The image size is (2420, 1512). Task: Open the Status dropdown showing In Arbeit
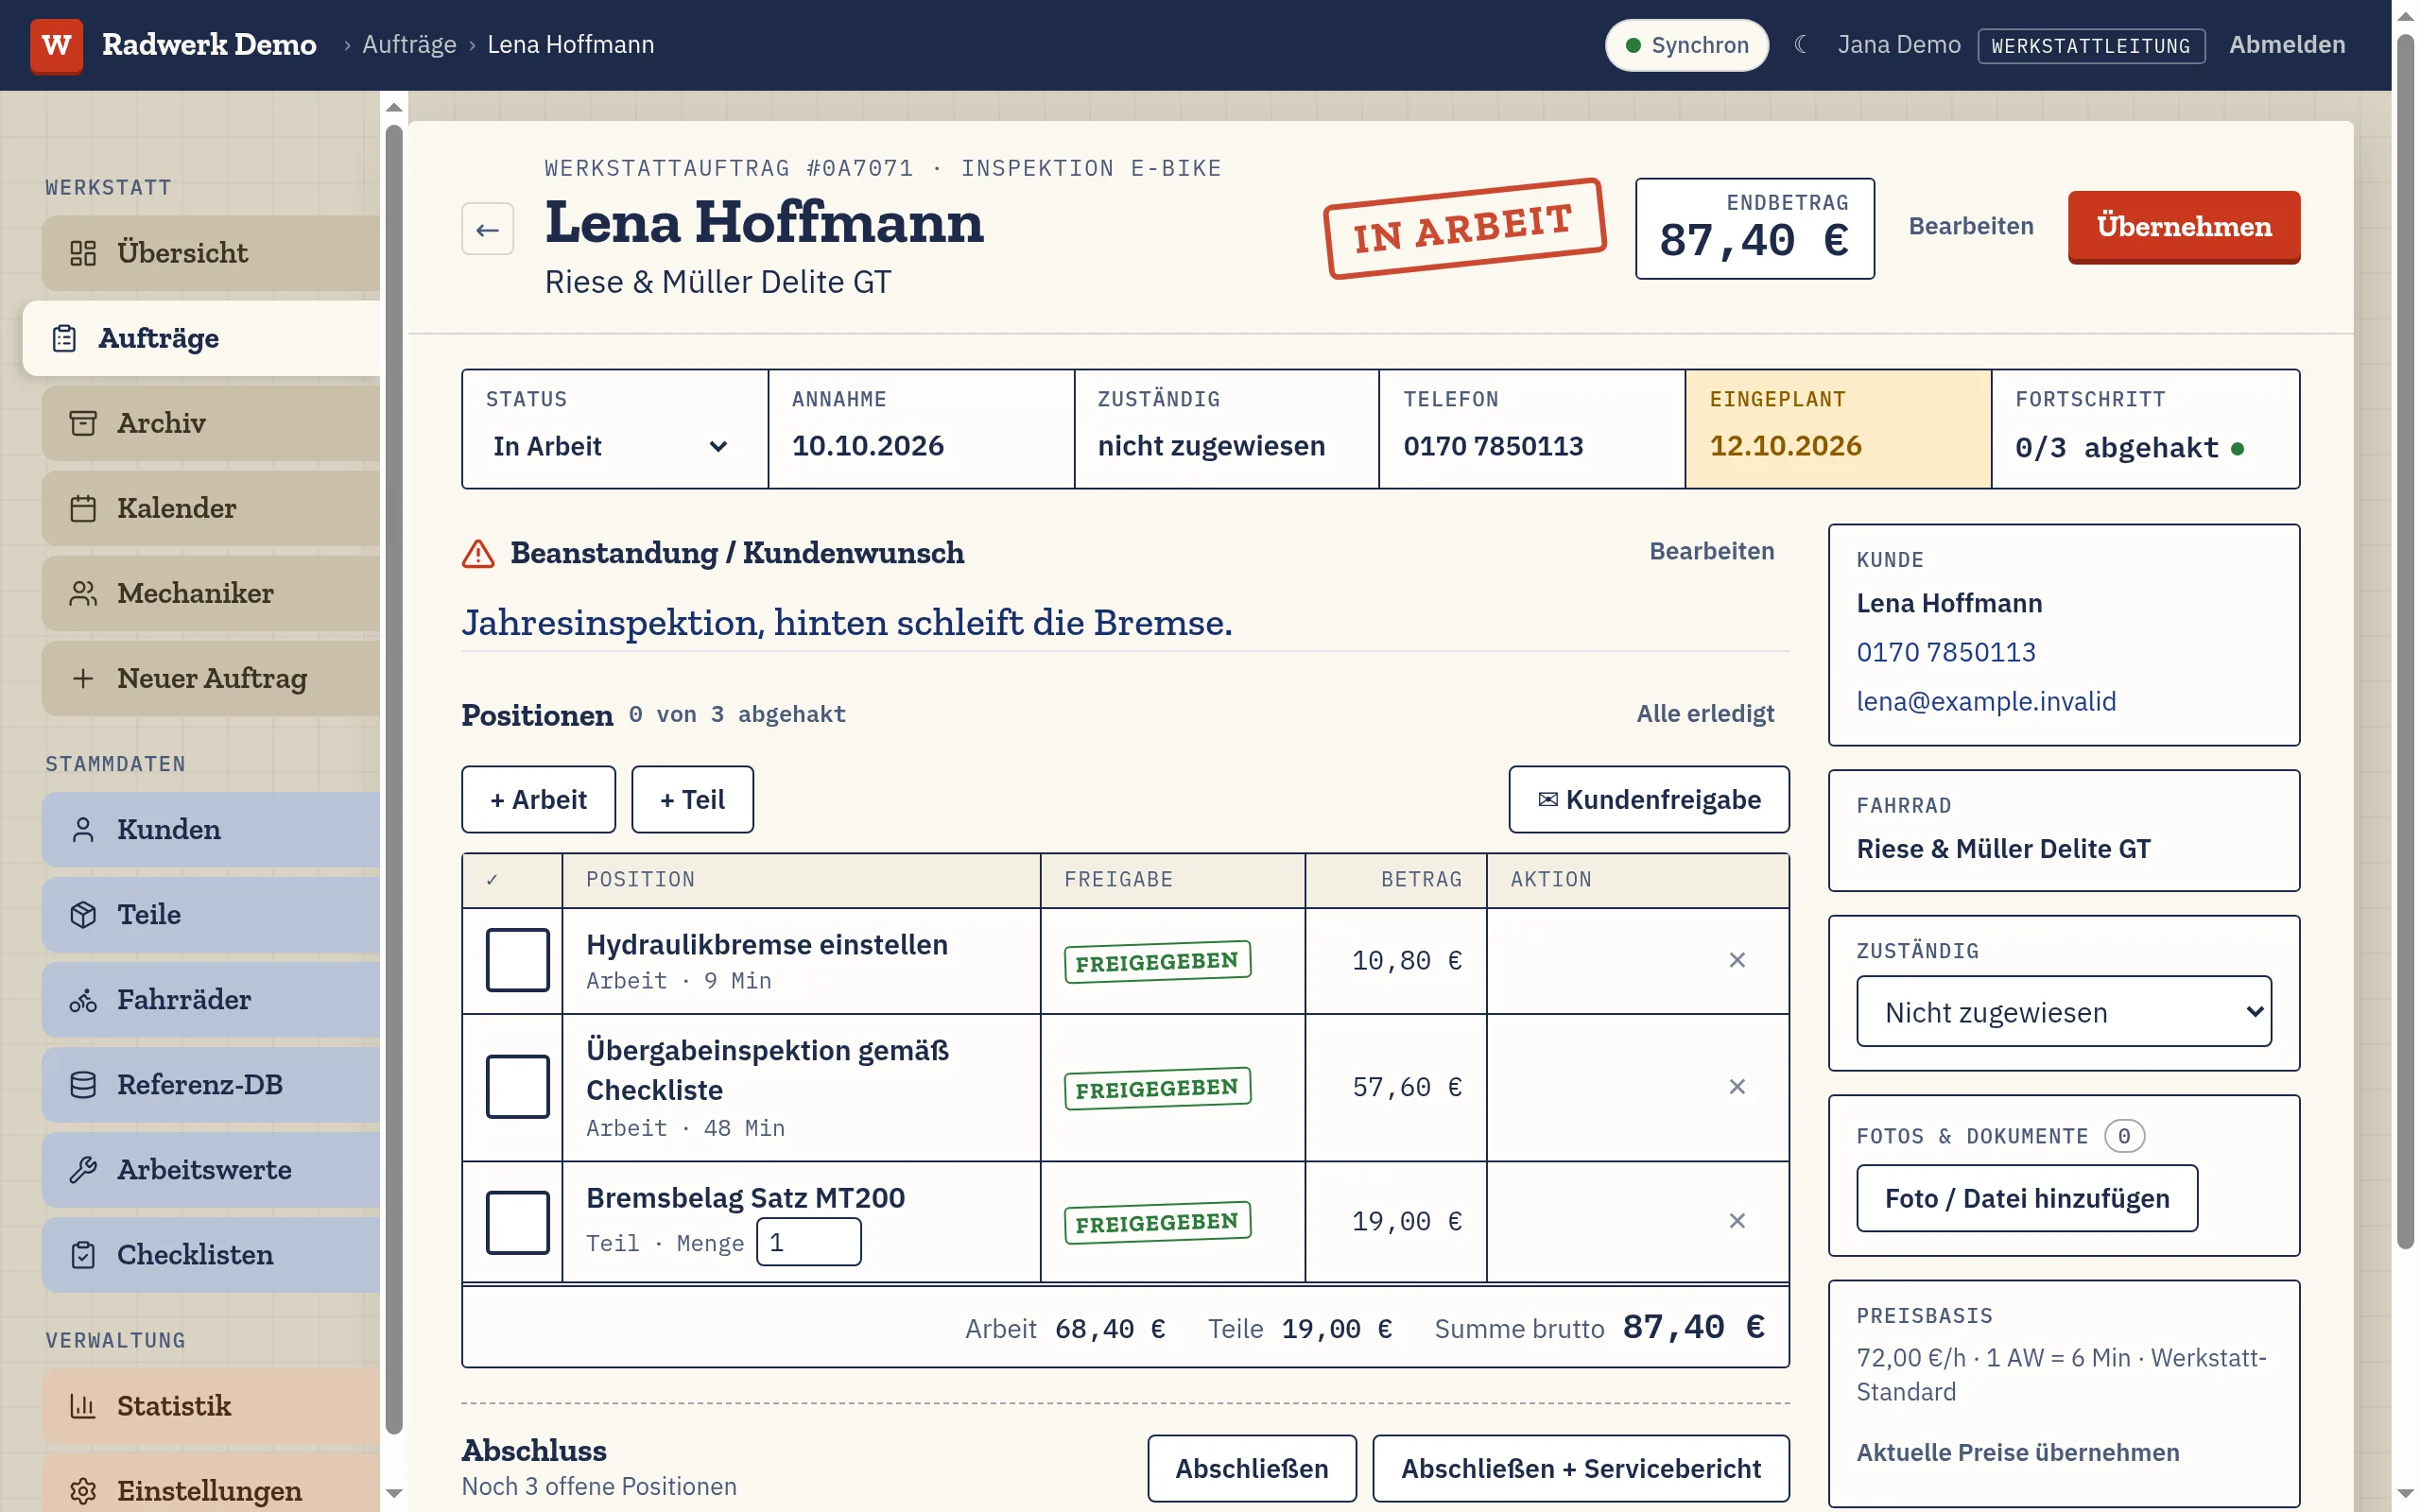(x=611, y=446)
